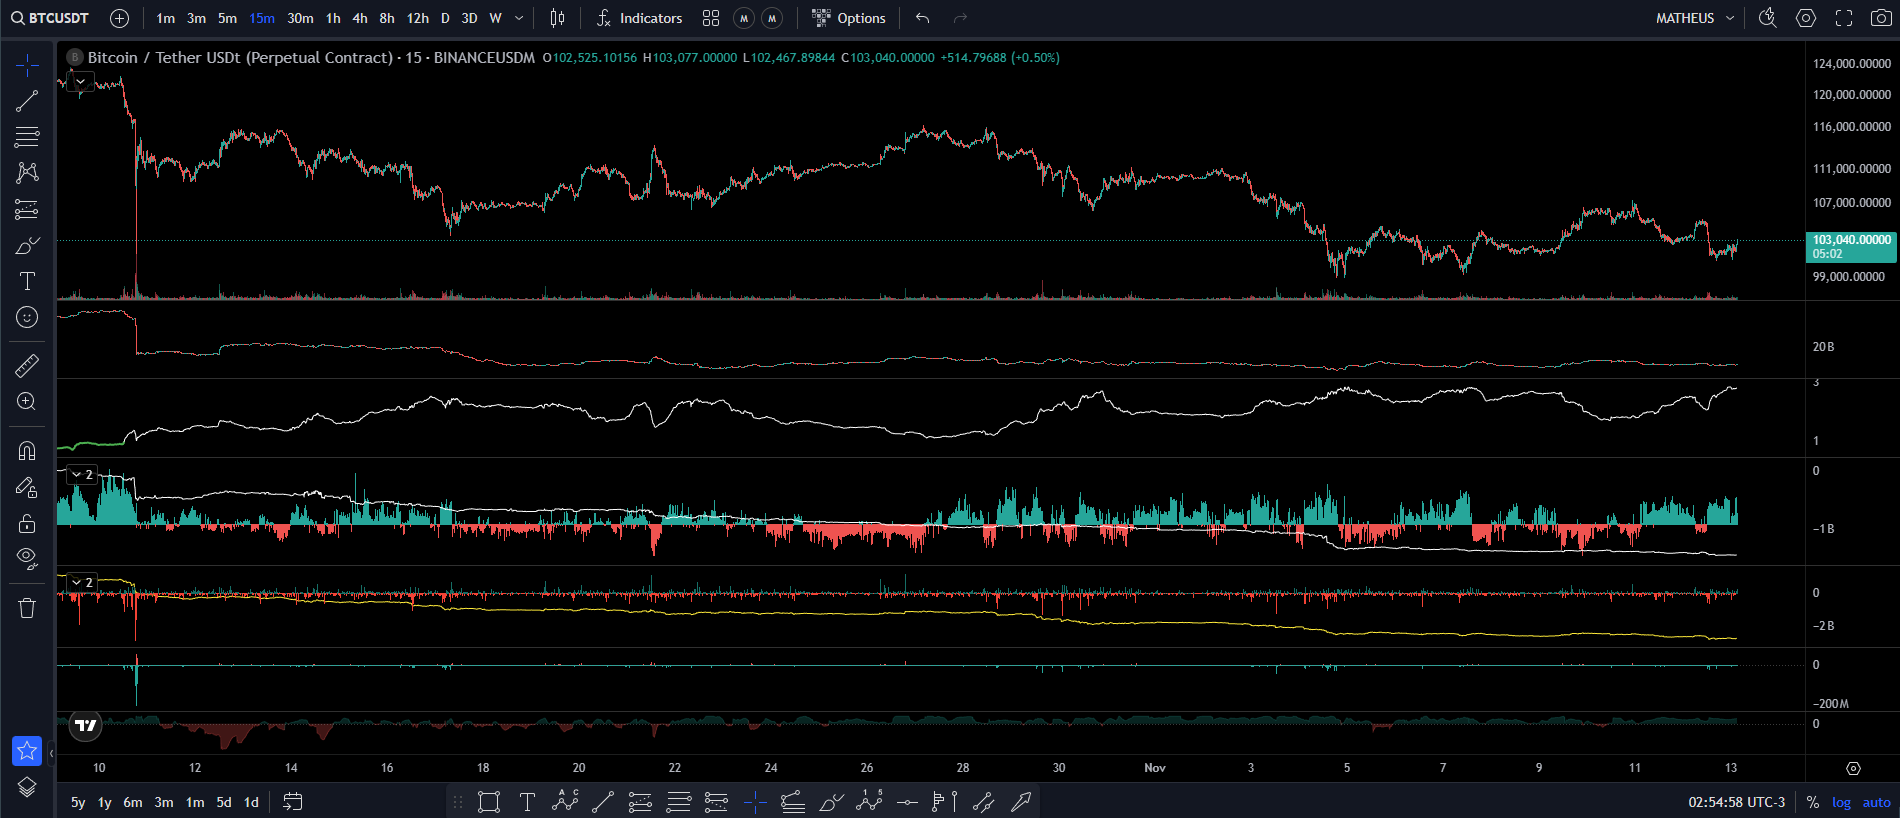Image resolution: width=1900 pixels, height=818 pixels.
Task: Select the text tool in left sidebar
Action: click(27, 281)
